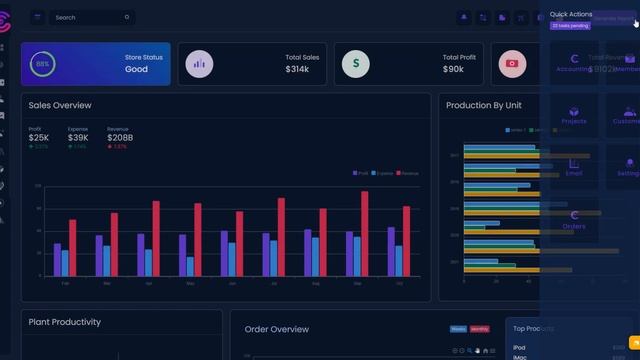Click the Plant Productivity heading

click(x=64, y=322)
